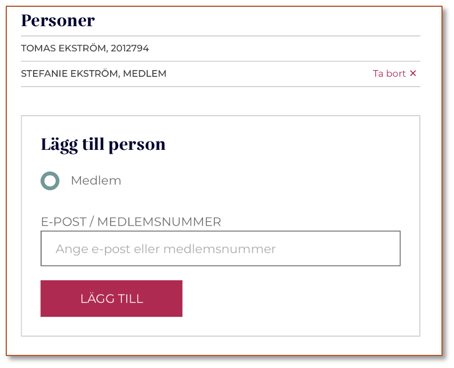Click the name STEFANIE EKSTRÖM

point(70,74)
